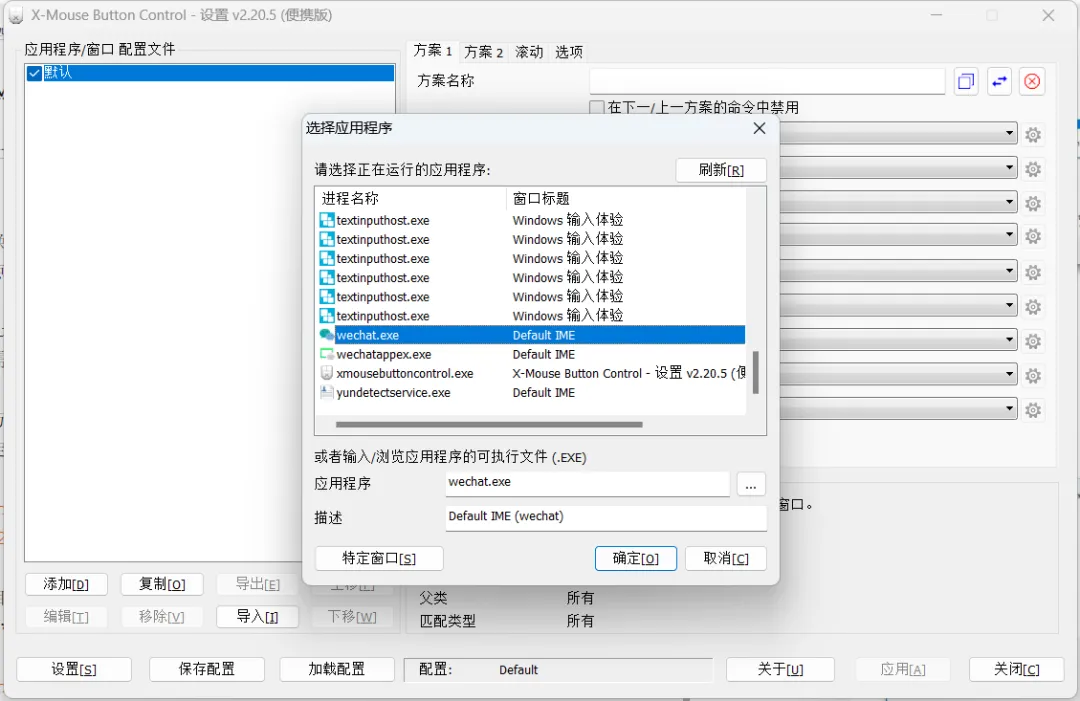Click the horizontal scrollbar of process list
This screenshot has height=701, width=1080.
pyautogui.click(x=489, y=425)
